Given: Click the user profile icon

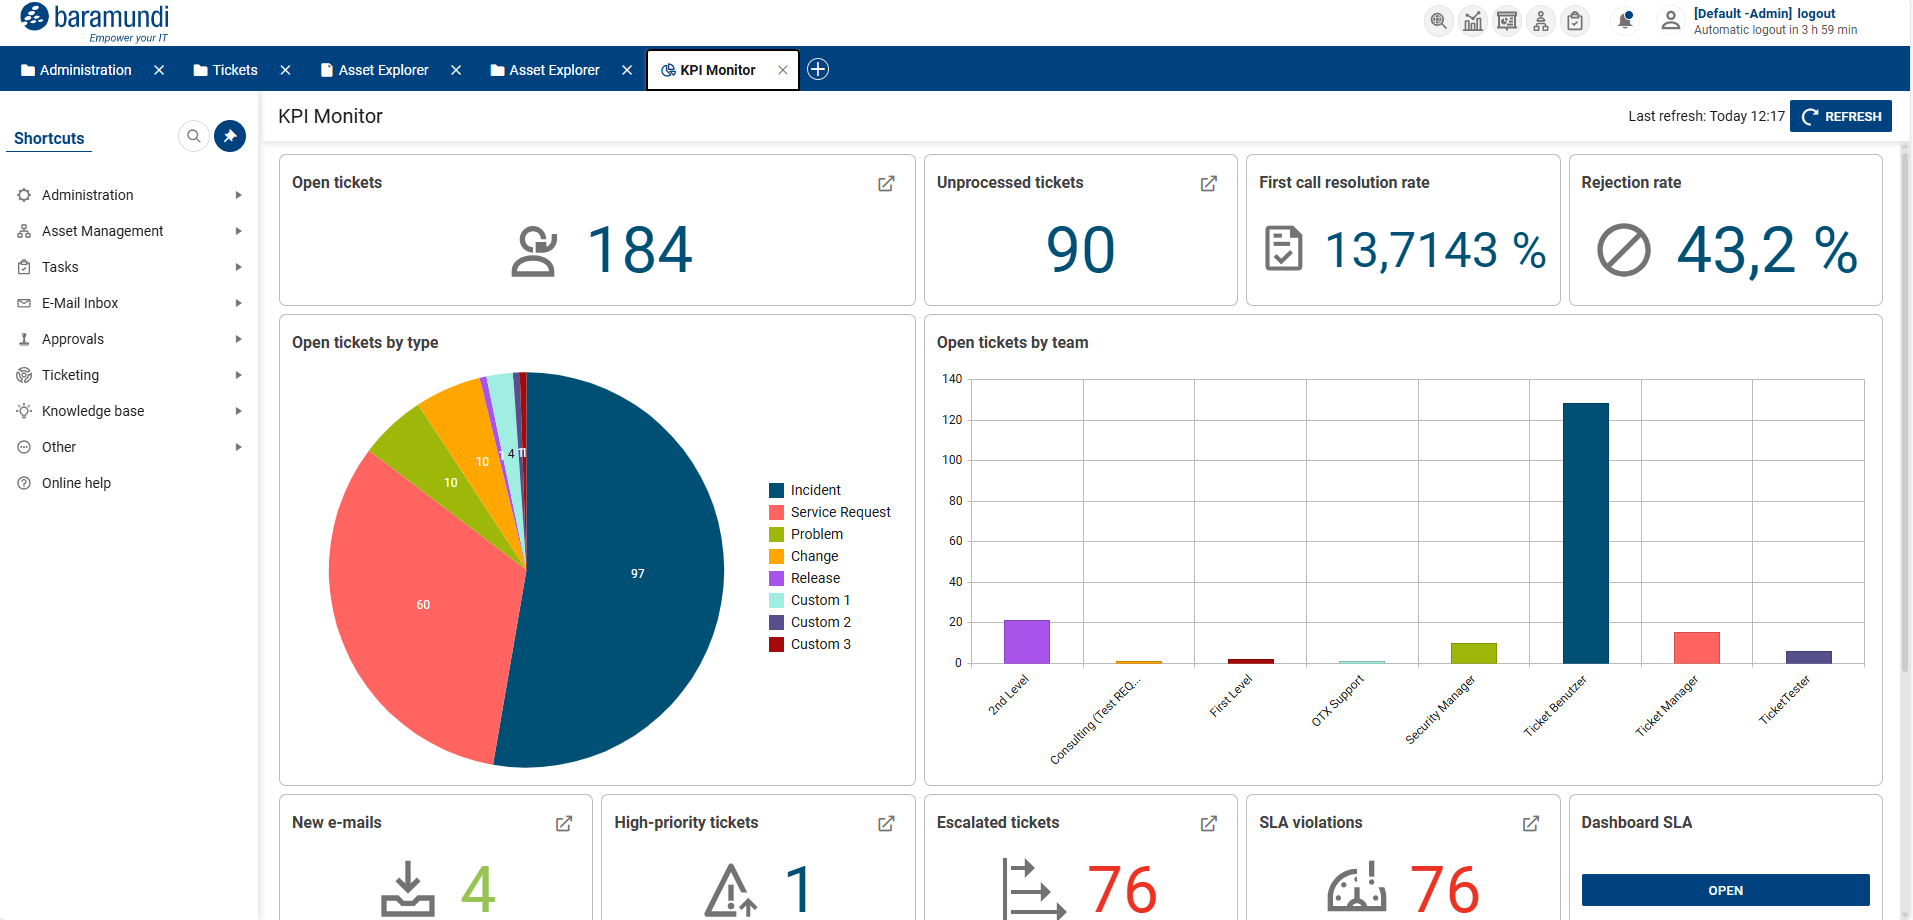Looking at the screenshot, I should (x=1670, y=20).
